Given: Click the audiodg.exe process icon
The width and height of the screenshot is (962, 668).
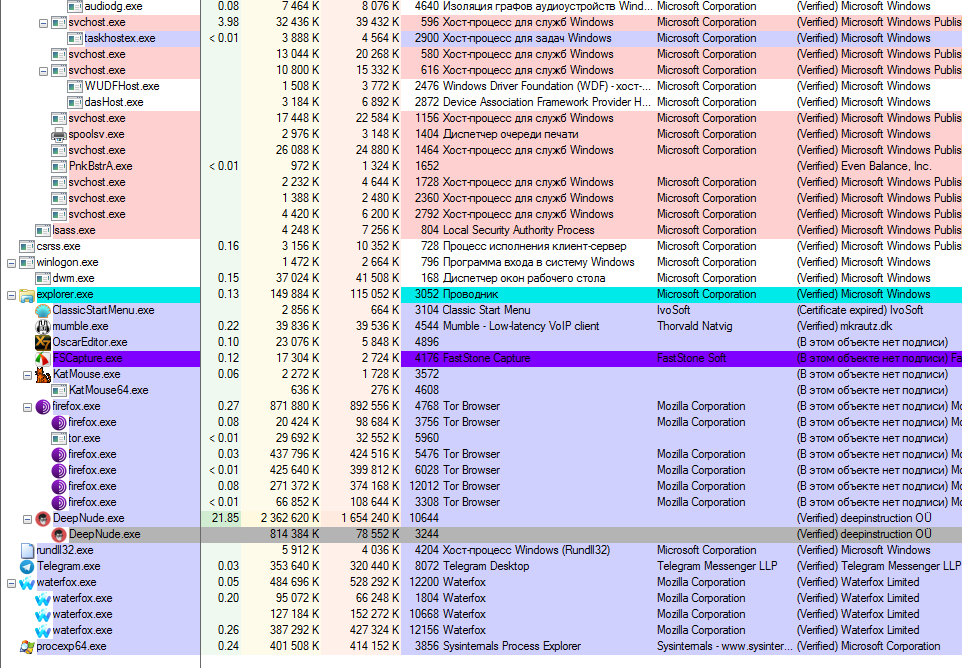Looking at the screenshot, I should click(x=75, y=6).
